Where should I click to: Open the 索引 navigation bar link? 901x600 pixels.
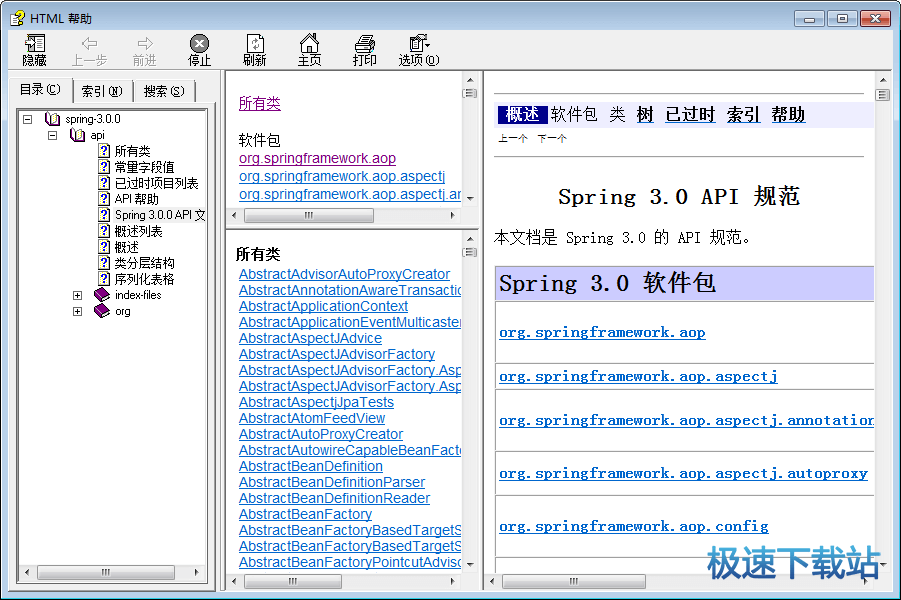pos(743,114)
